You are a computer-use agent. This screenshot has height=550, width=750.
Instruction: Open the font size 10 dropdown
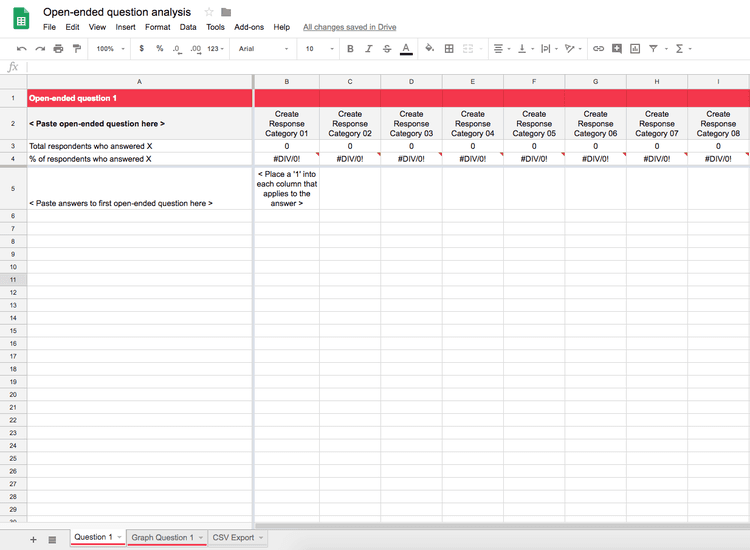tap(319, 49)
